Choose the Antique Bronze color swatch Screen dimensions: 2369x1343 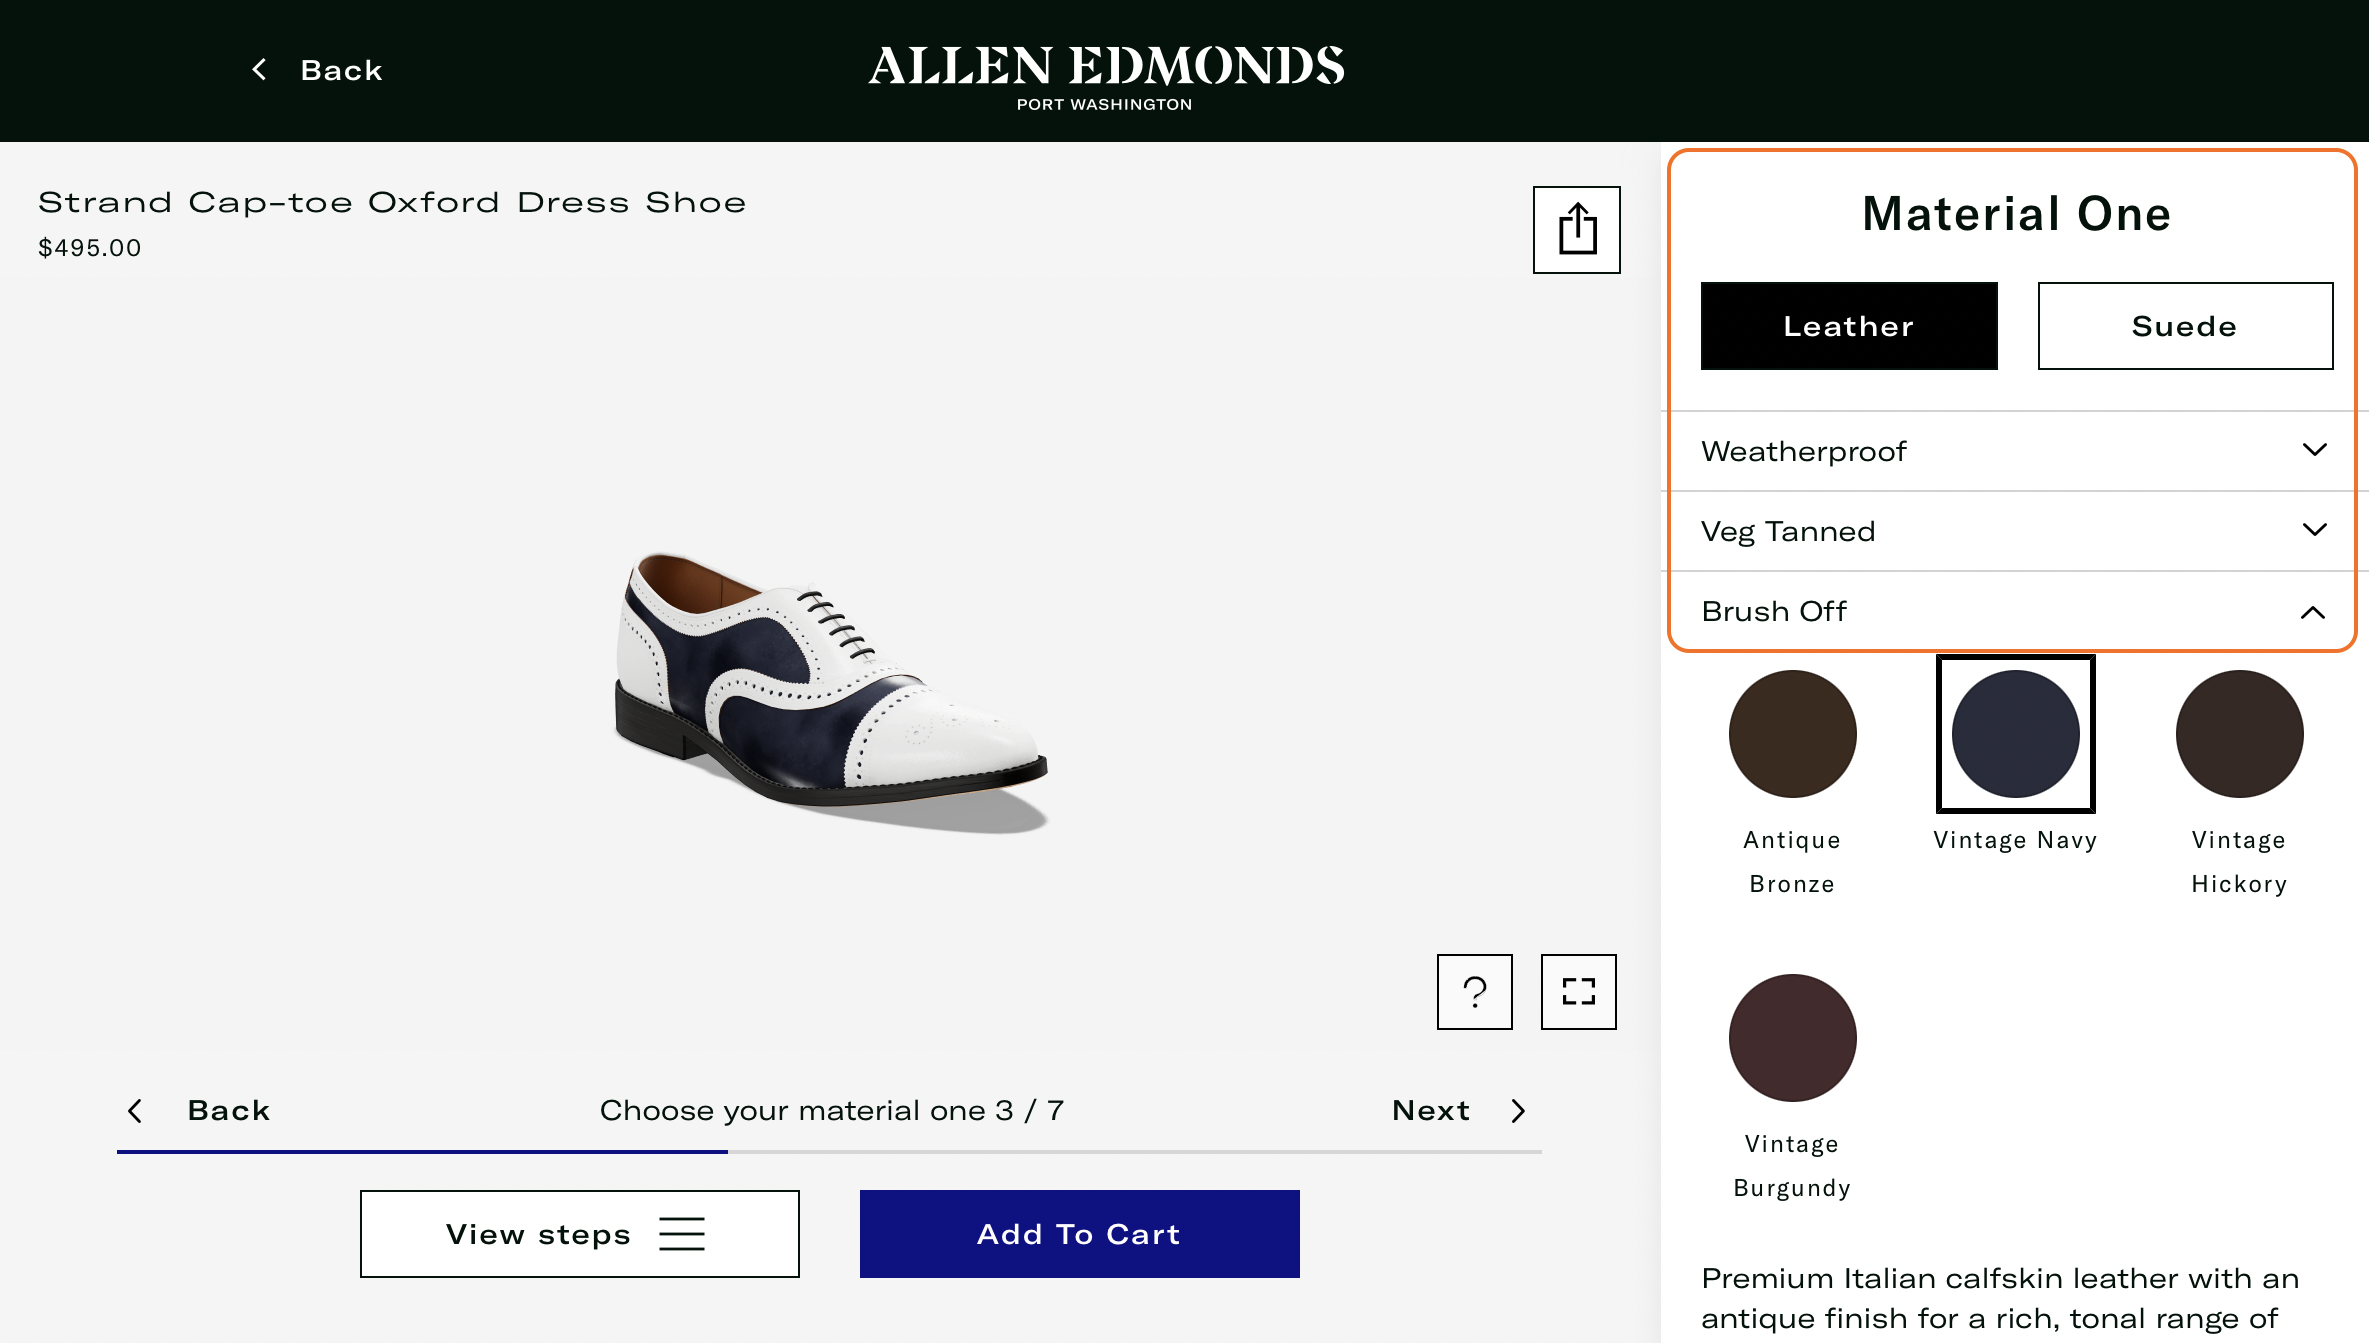click(x=1792, y=734)
